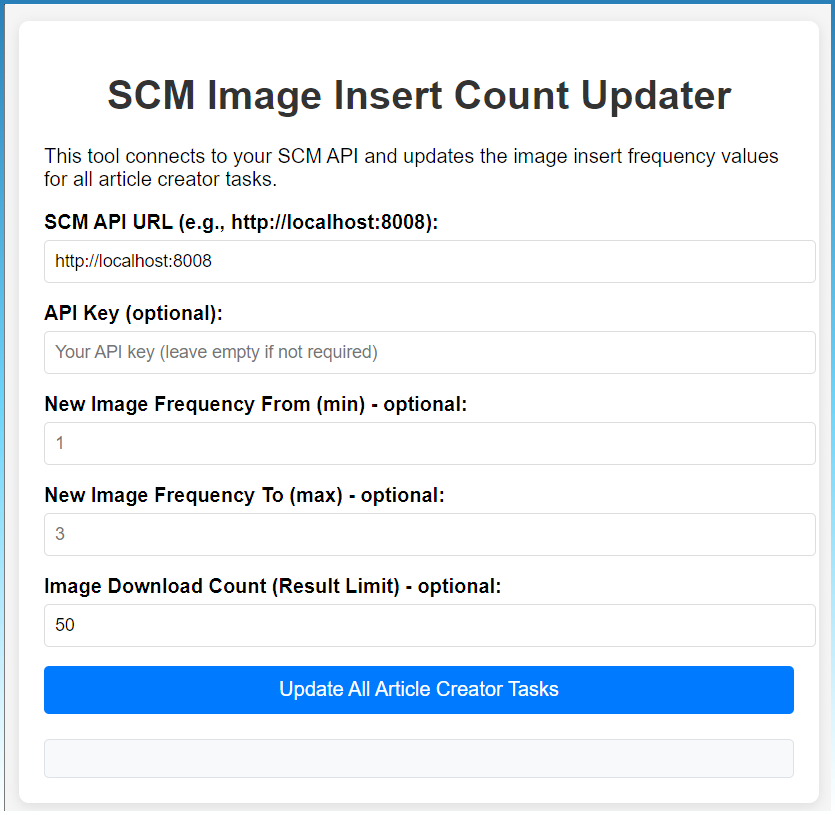
Task: Click the placeholder 3 in the max frequency field
Action: (x=60, y=534)
